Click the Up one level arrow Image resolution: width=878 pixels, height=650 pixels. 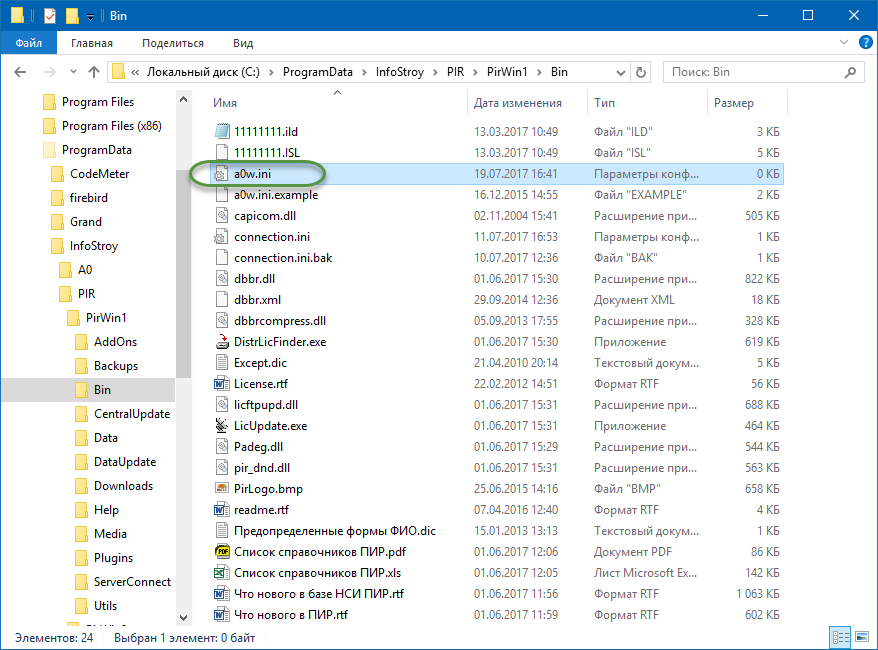point(94,72)
